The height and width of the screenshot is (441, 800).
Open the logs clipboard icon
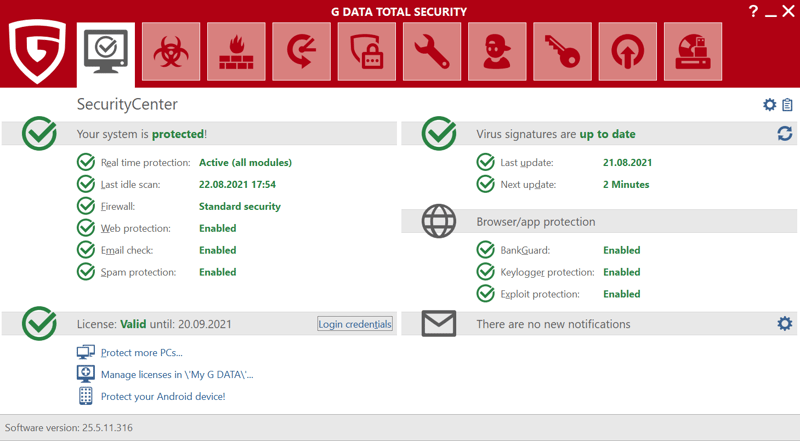pyautogui.click(x=787, y=105)
